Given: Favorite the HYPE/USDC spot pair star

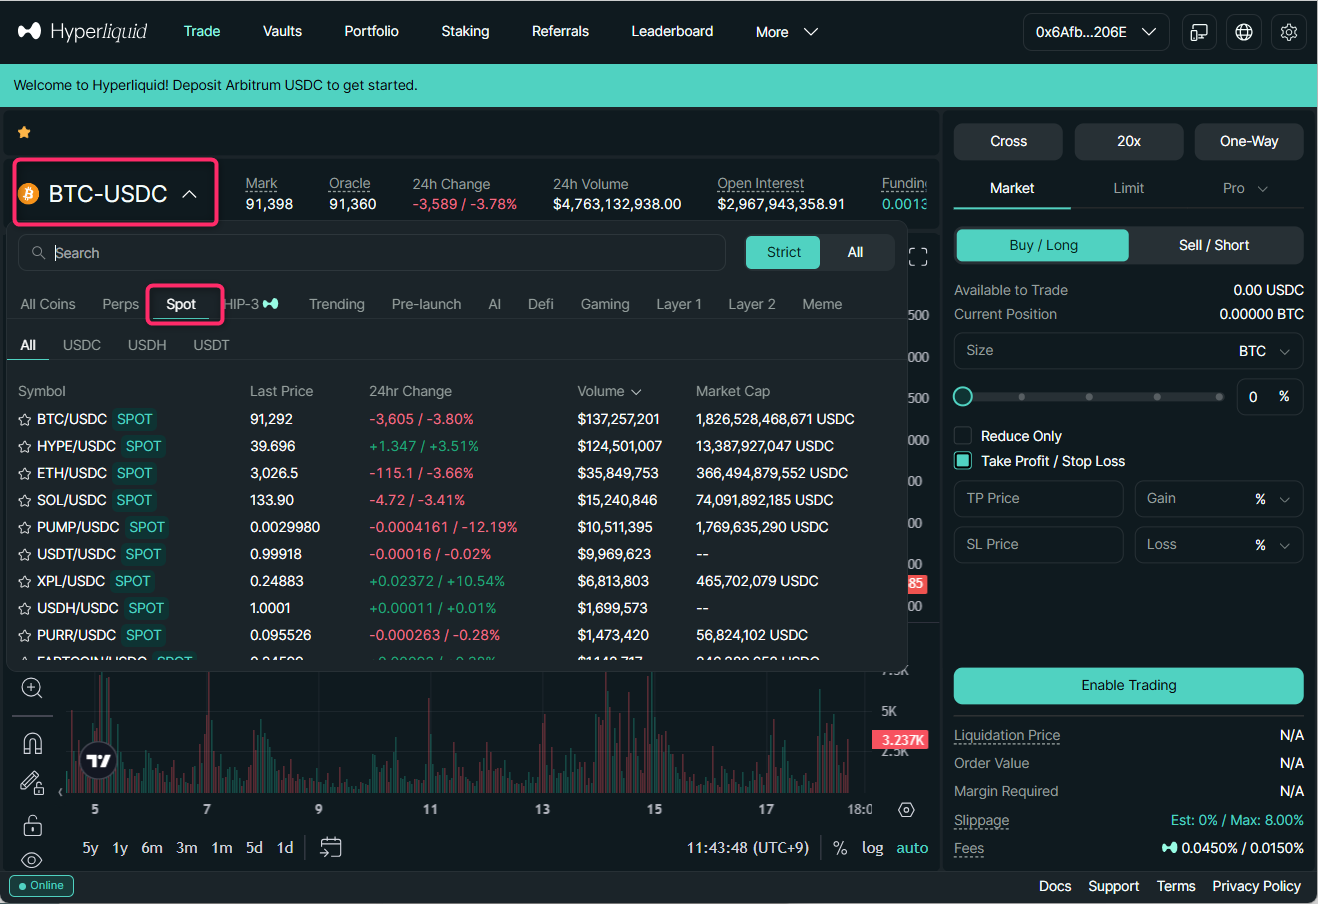Looking at the screenshot, I should (x=25, y=447).
